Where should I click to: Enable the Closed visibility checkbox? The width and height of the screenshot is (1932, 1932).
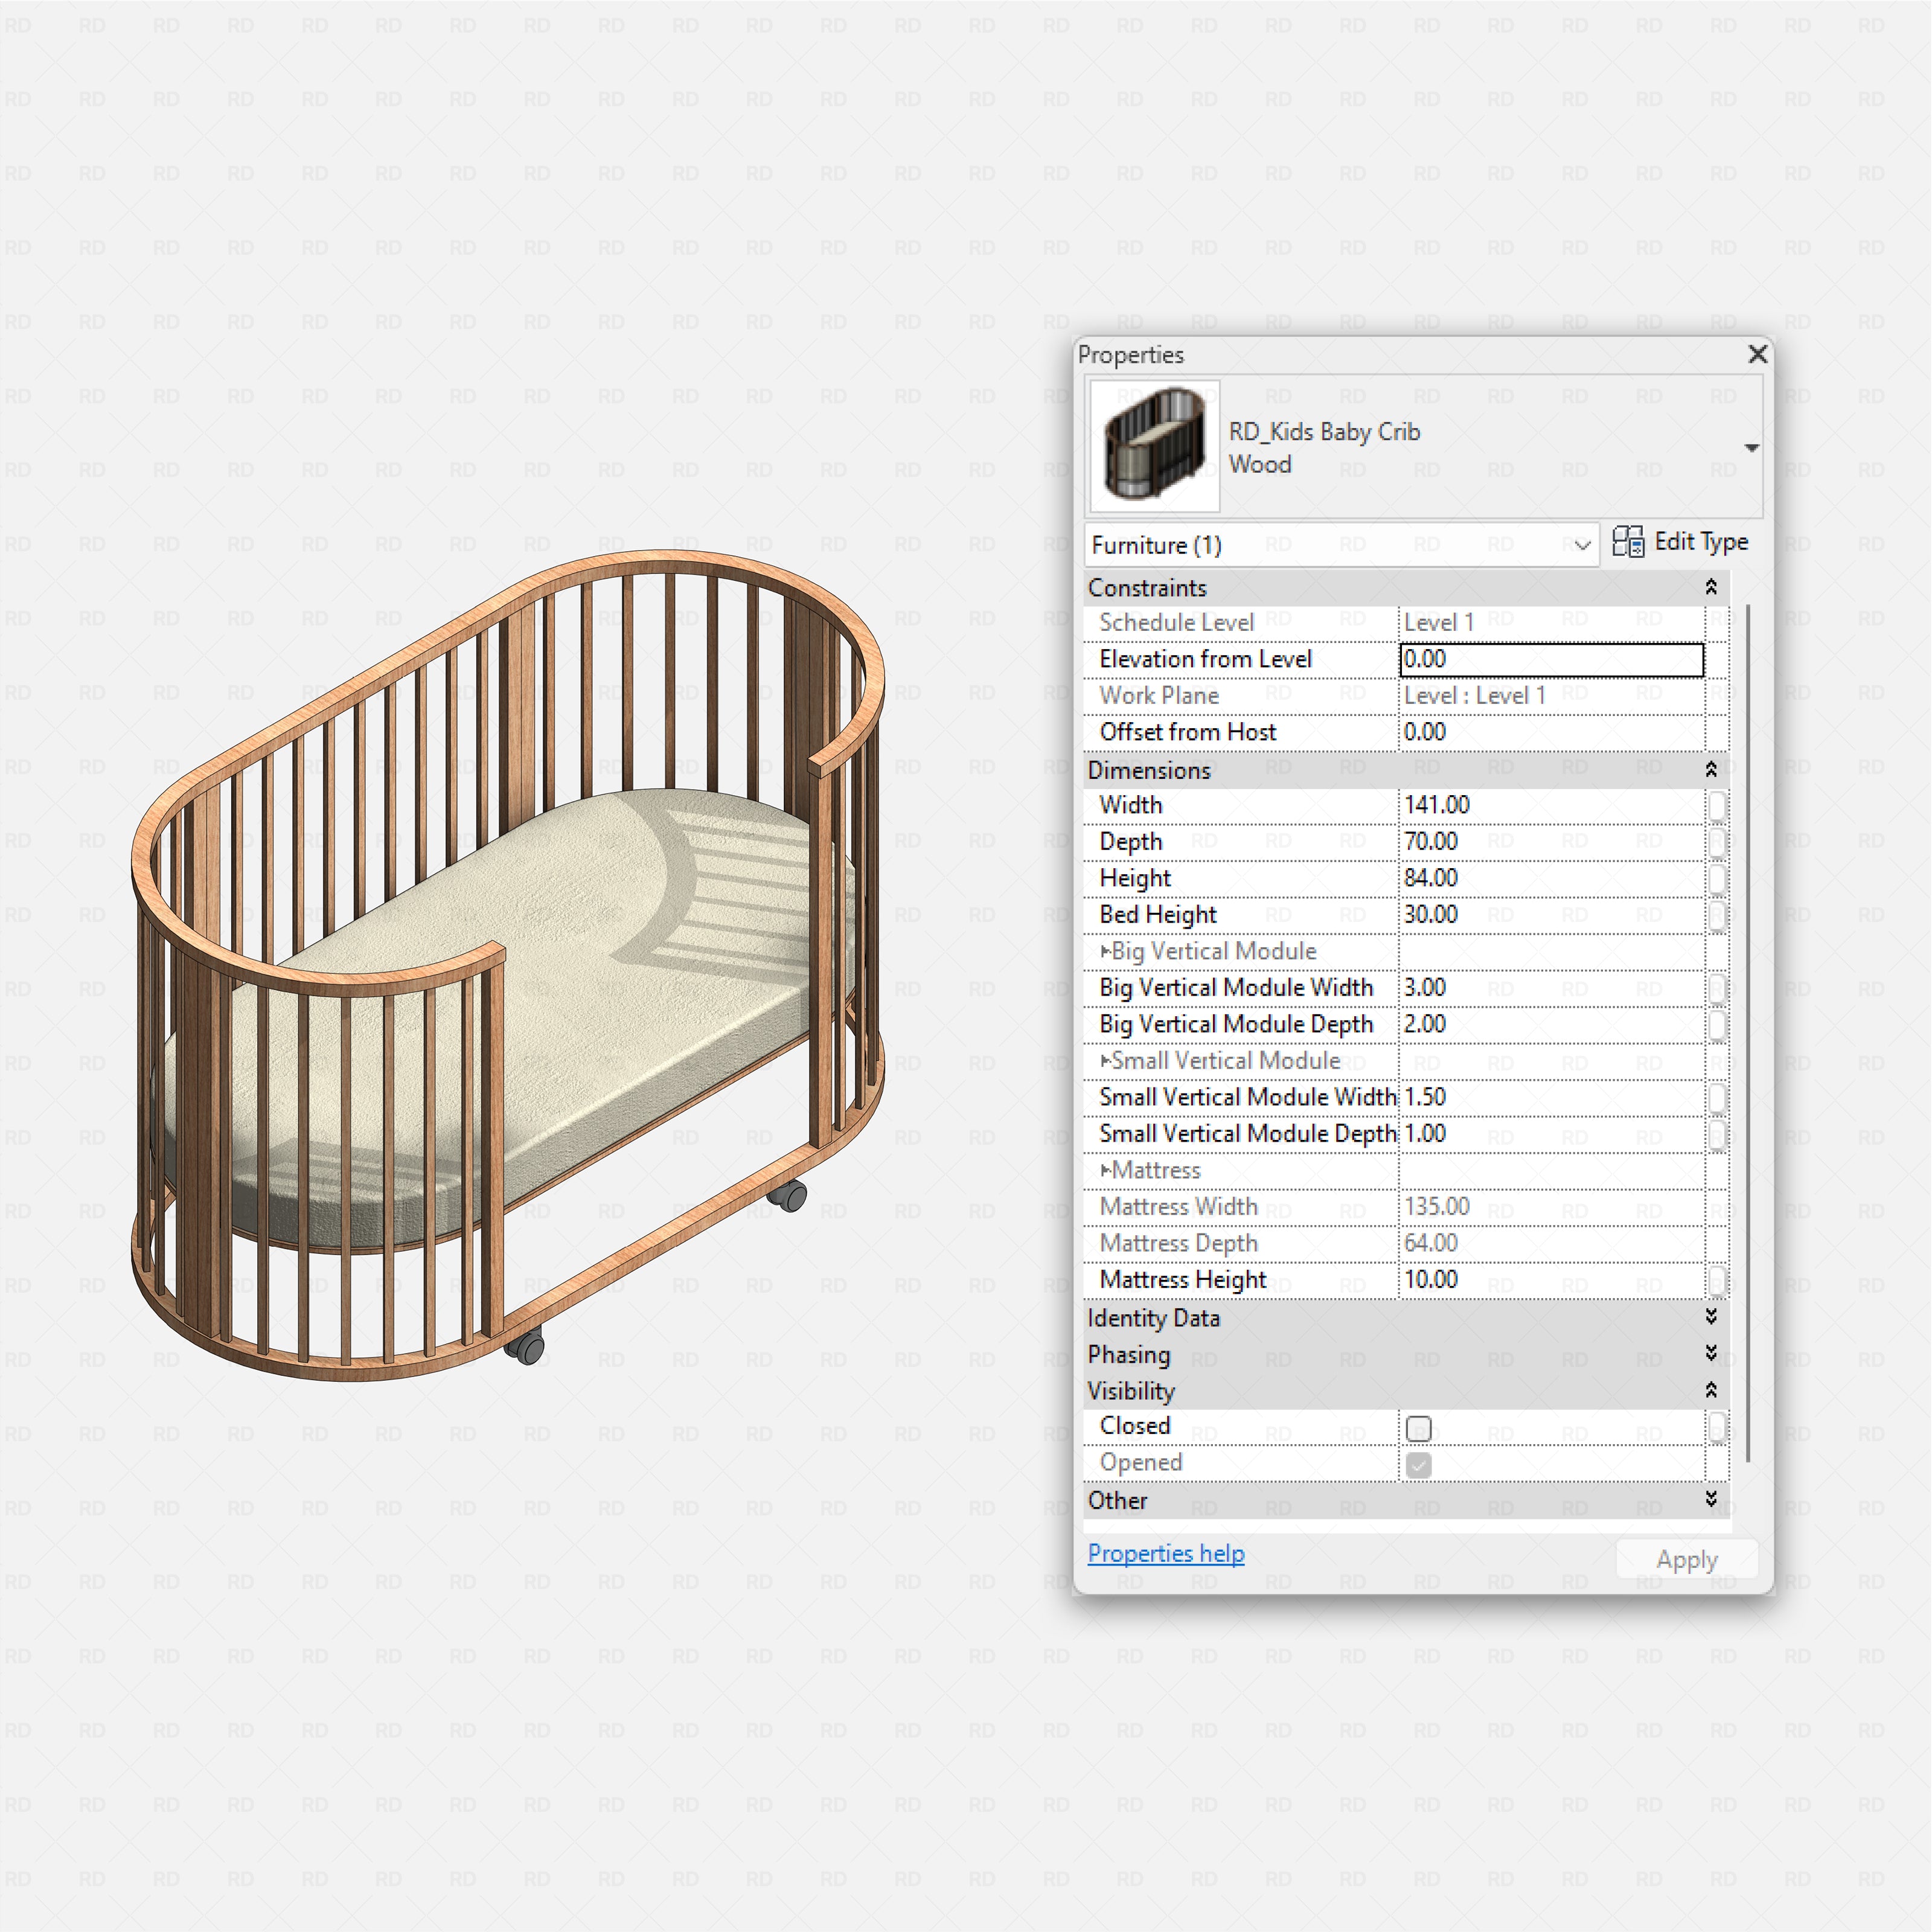tap(1420, 1428)
